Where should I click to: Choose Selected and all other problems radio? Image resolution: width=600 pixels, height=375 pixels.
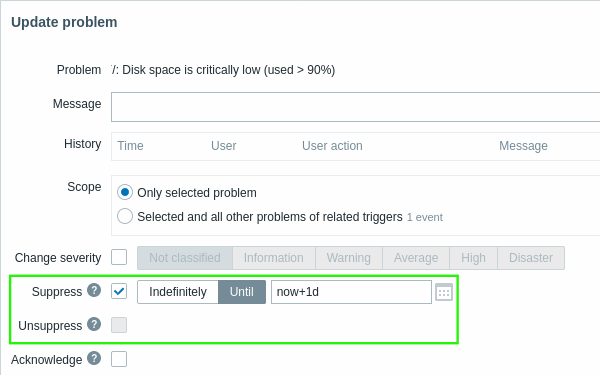(125, 216)
